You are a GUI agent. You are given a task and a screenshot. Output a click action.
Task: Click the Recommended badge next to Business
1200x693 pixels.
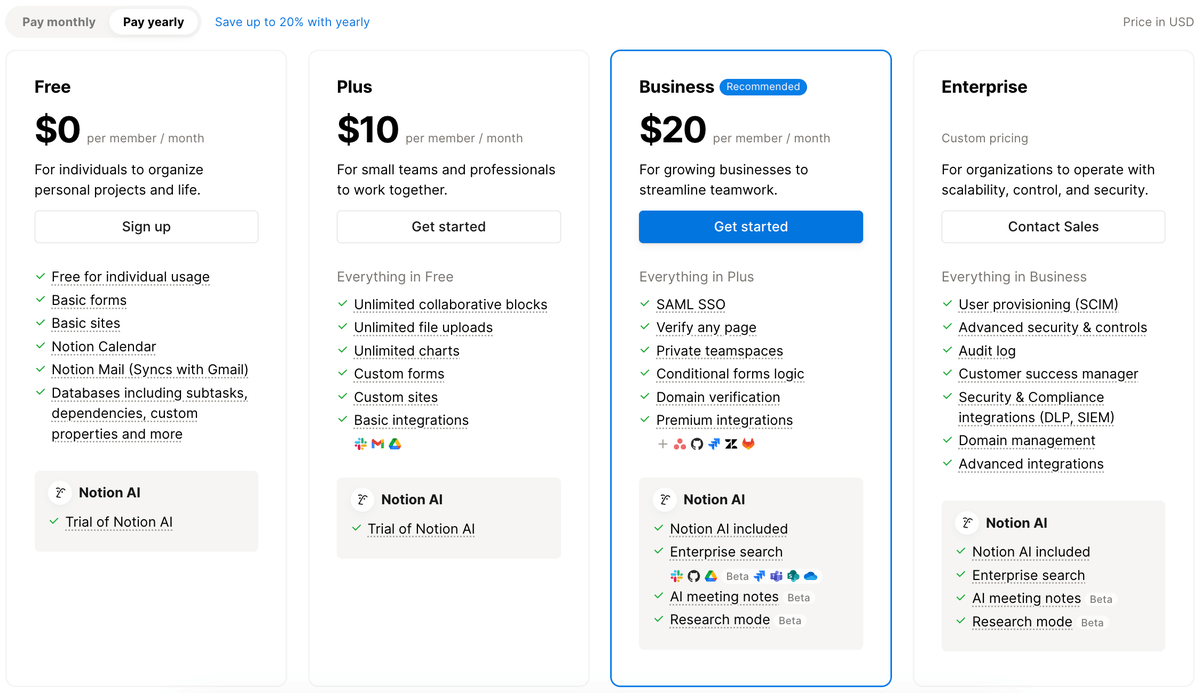click(763, 87)
